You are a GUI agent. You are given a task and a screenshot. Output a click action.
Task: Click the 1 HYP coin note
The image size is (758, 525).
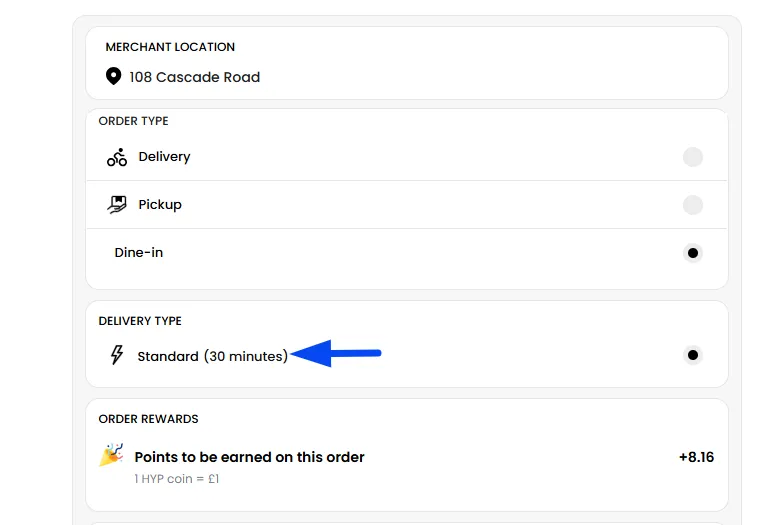click(177, 479)
